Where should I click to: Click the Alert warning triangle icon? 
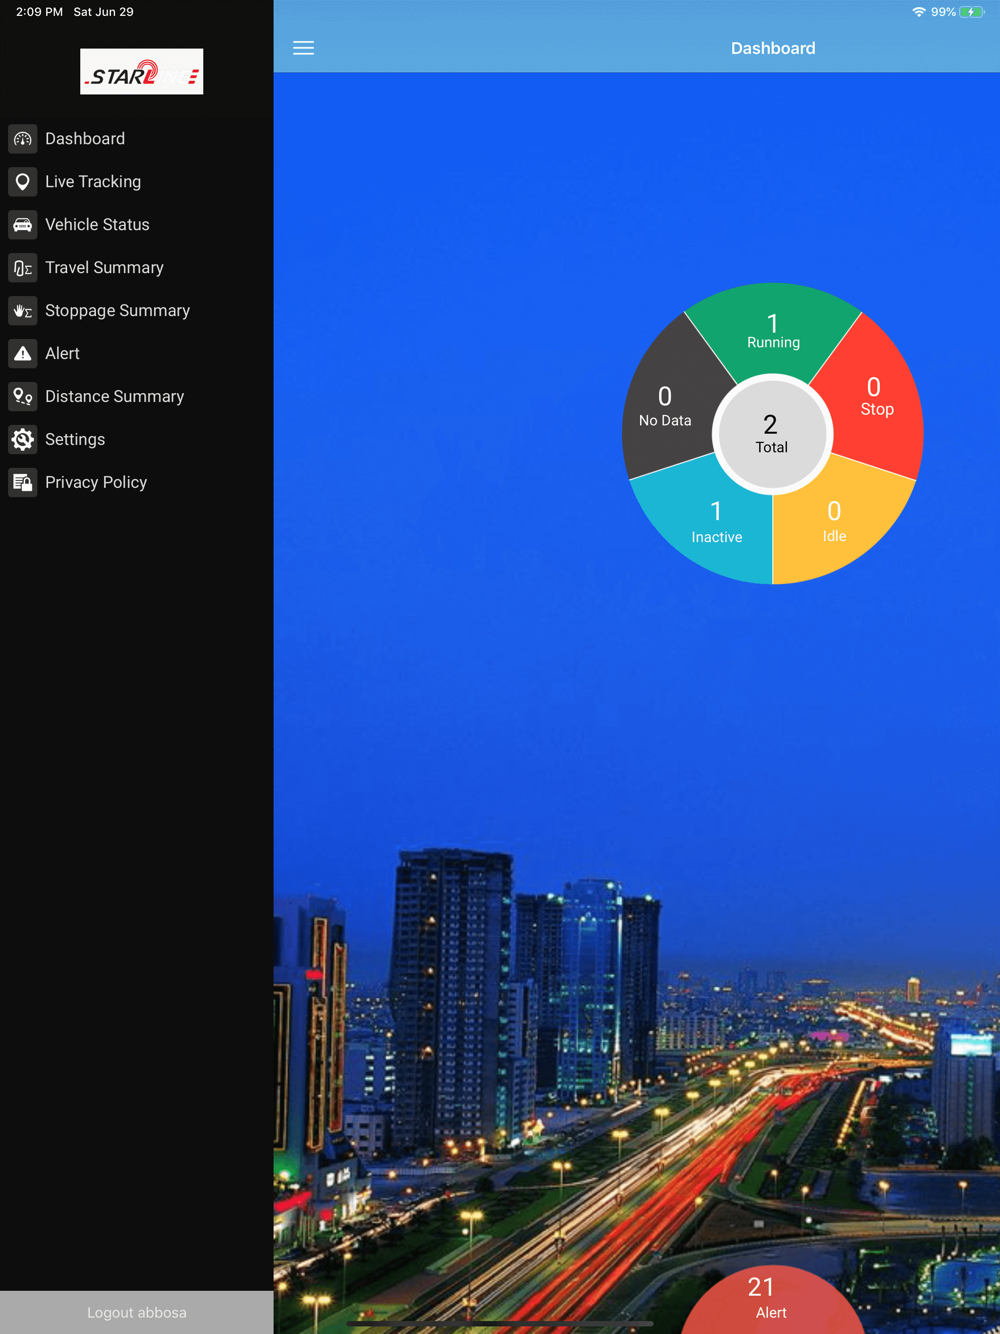(23, 354)
